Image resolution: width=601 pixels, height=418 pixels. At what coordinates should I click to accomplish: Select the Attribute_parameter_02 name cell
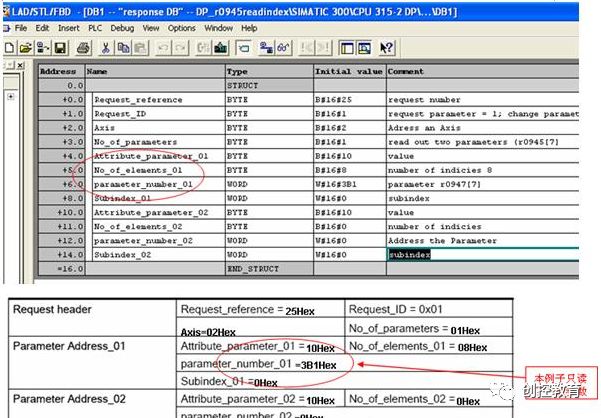[x=159, y=212]
